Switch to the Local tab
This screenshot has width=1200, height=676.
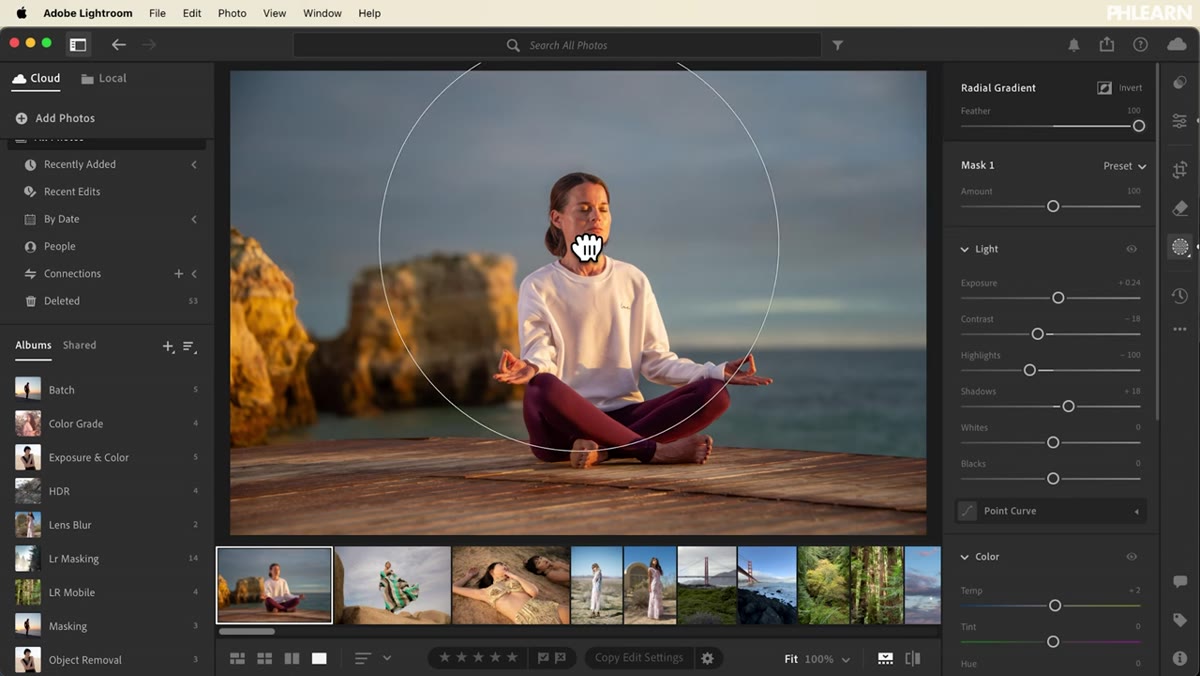click(x=104, y=78)
